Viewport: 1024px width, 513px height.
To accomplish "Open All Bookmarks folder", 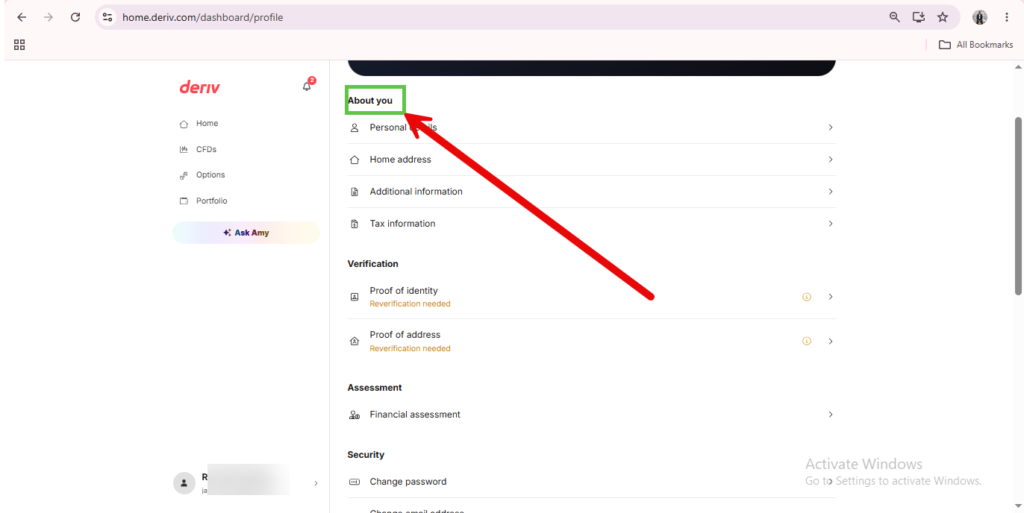I will click(x=976, y=45).
